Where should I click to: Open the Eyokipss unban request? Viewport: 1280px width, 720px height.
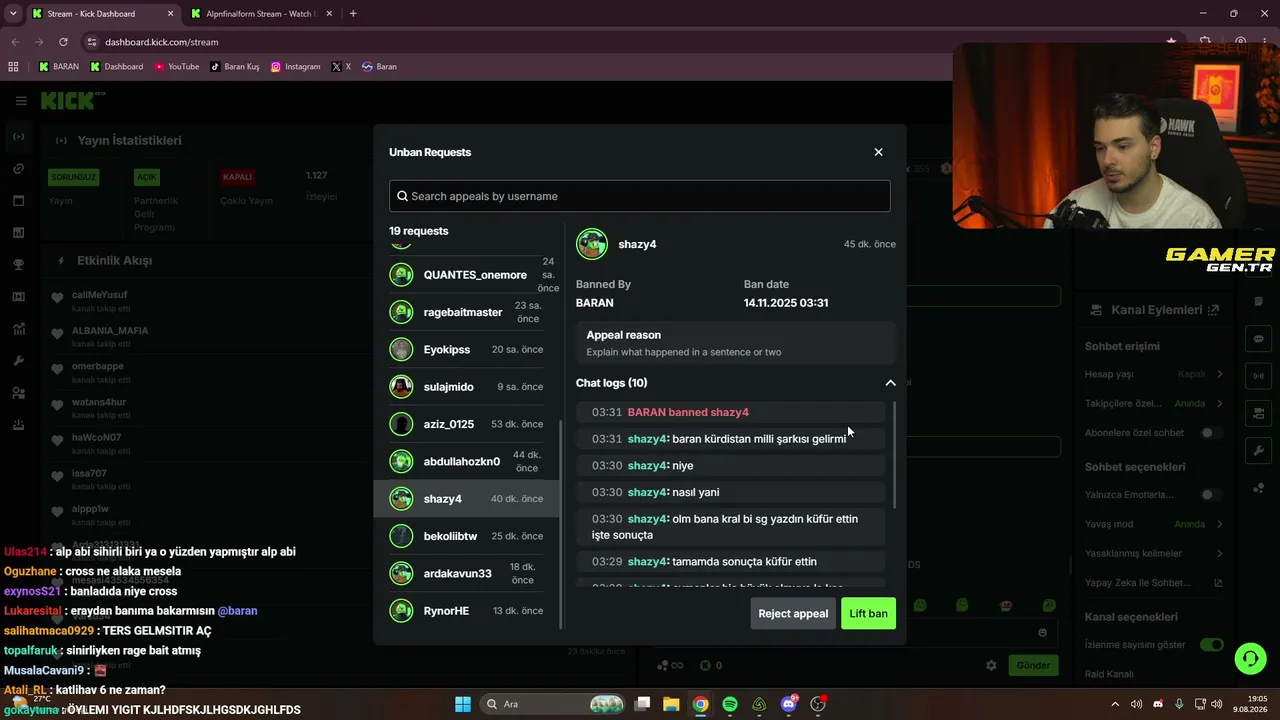click(468, 350)
